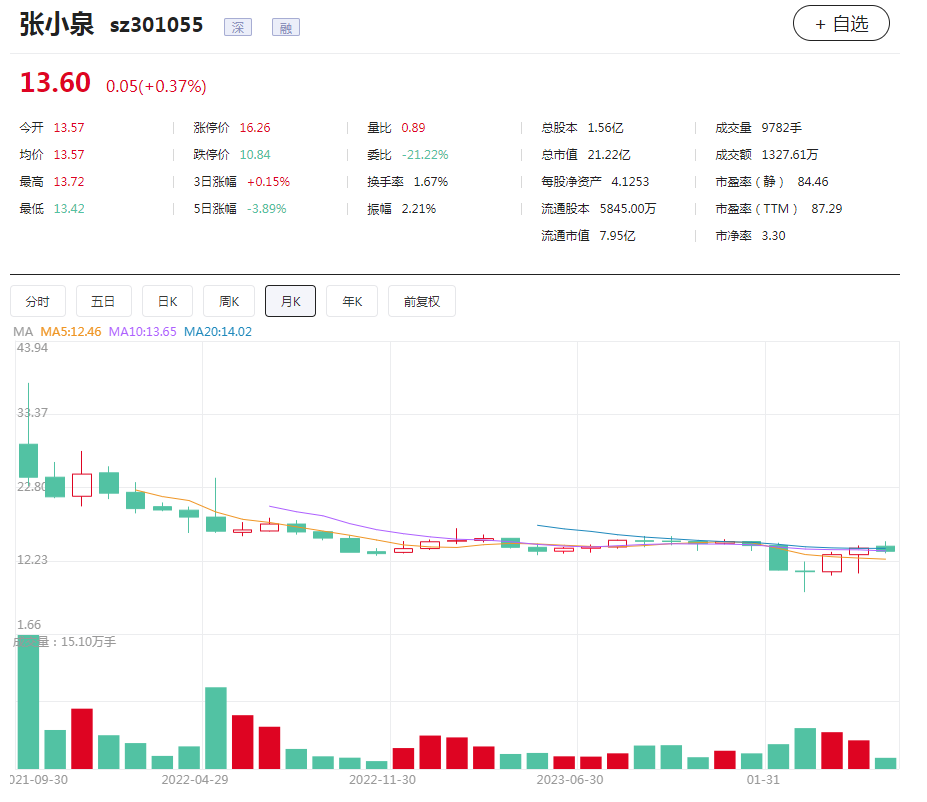Click 流通股本 value 5845.00万
The height and width of the screenshot is (802, 927).
[x=628, y=209]
